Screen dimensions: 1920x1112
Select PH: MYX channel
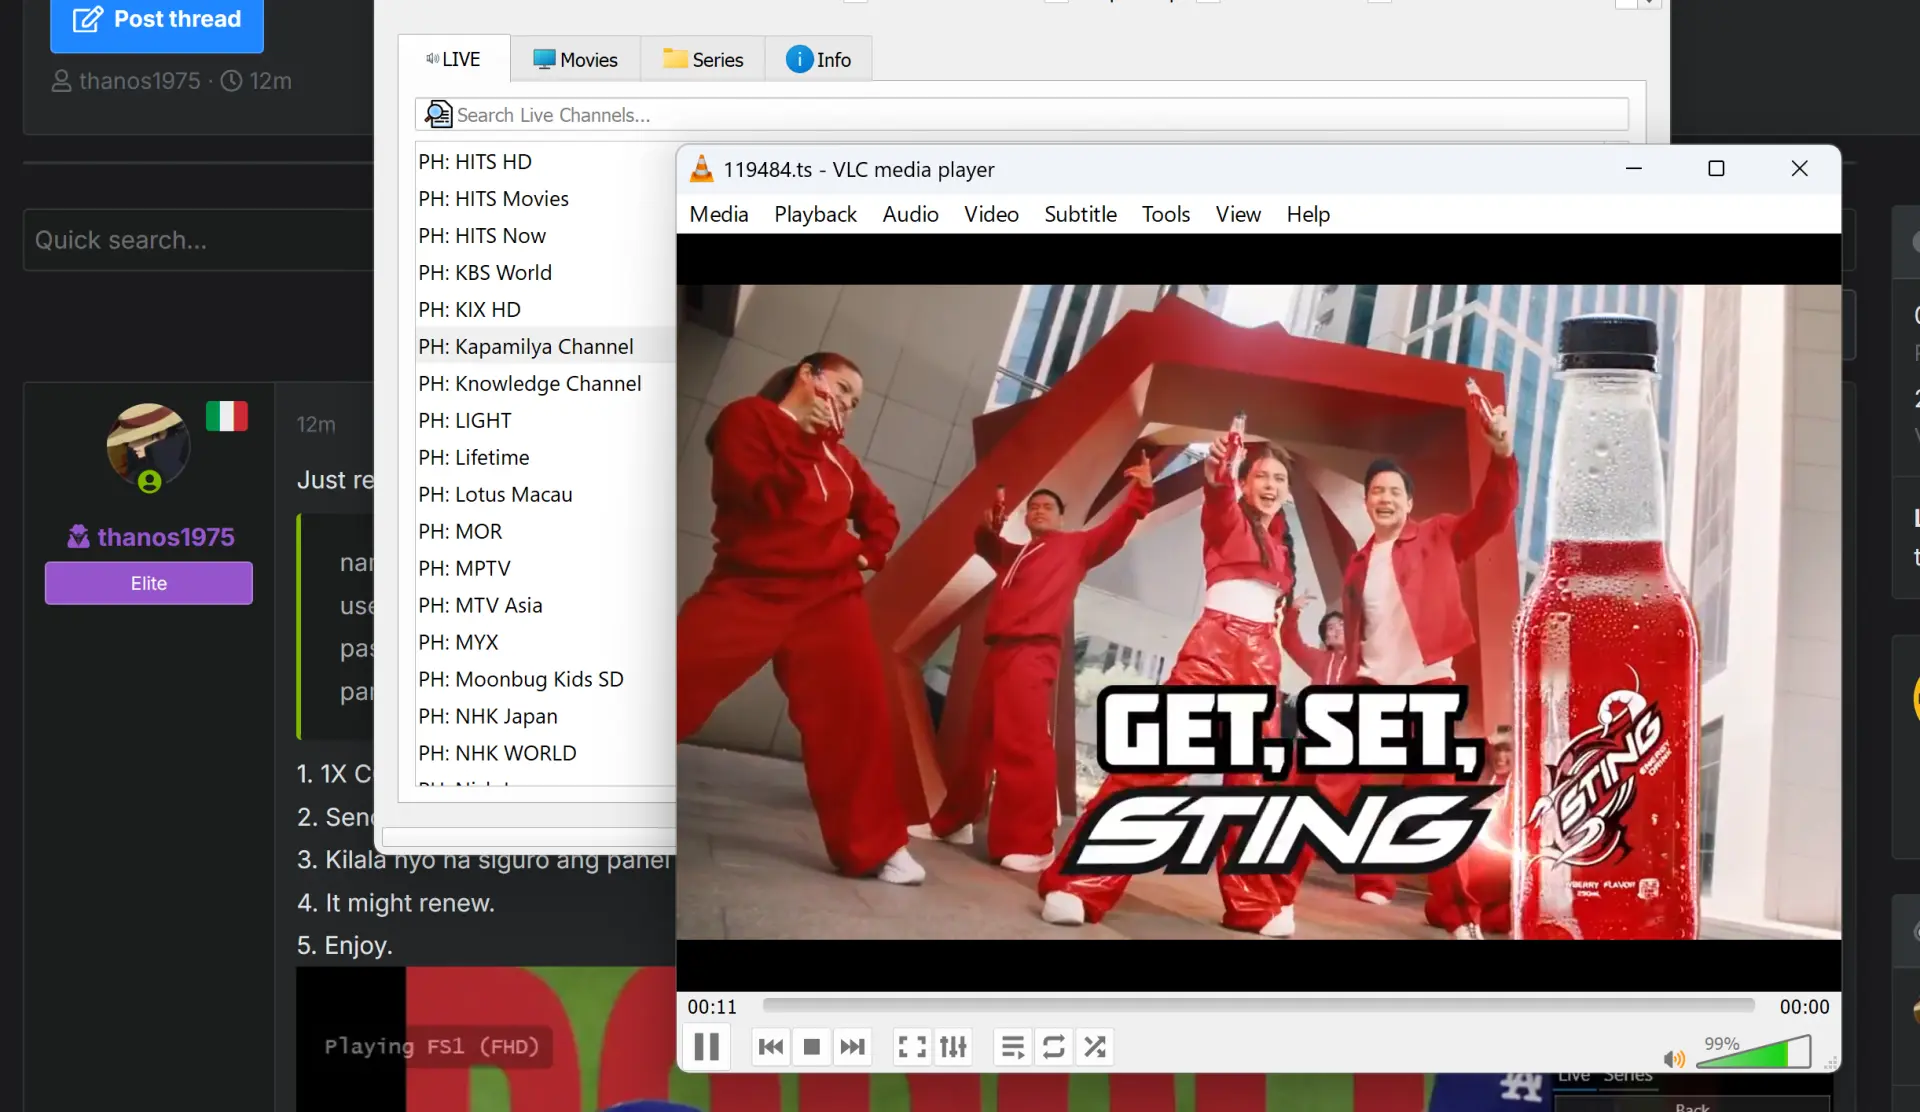click(458, 642)
